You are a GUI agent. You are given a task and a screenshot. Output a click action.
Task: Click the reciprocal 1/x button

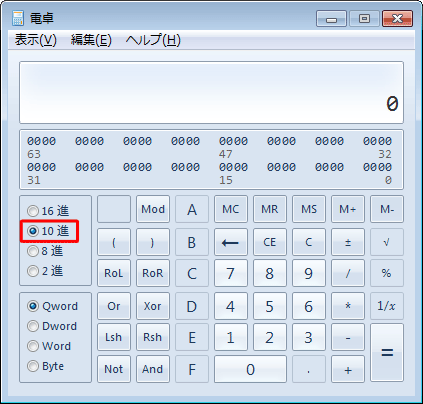(x=387, y=306)
